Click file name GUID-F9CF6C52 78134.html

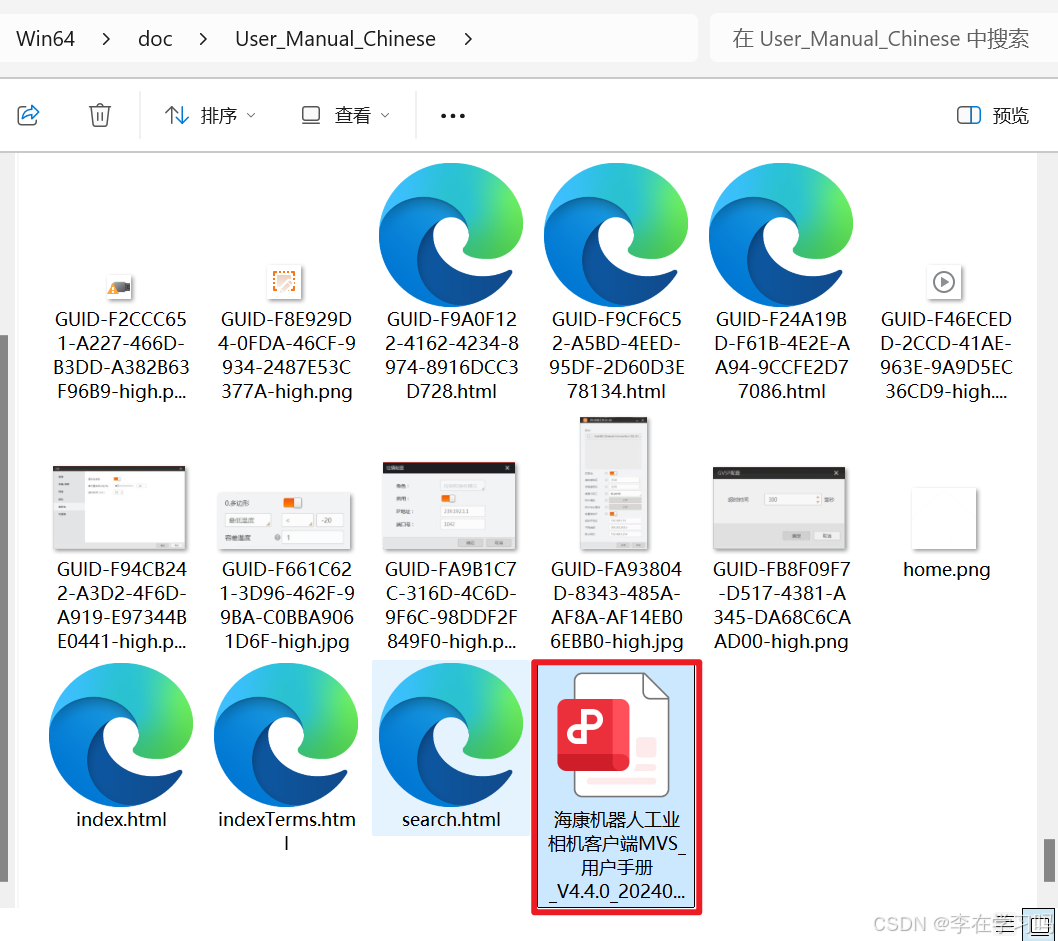click(617, 355)
